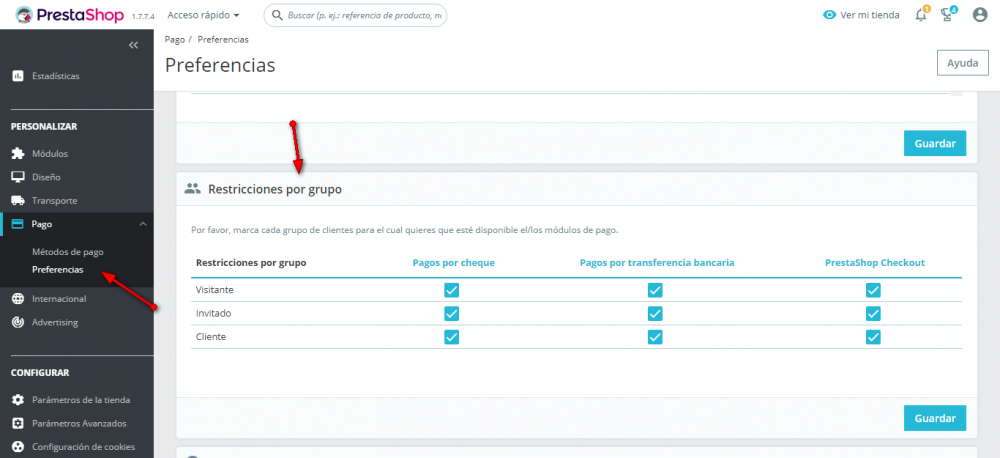Viewport: 1000px width, 458px height.
Task: Collapse the sidebar with double chevron
Action: [134, 46]
